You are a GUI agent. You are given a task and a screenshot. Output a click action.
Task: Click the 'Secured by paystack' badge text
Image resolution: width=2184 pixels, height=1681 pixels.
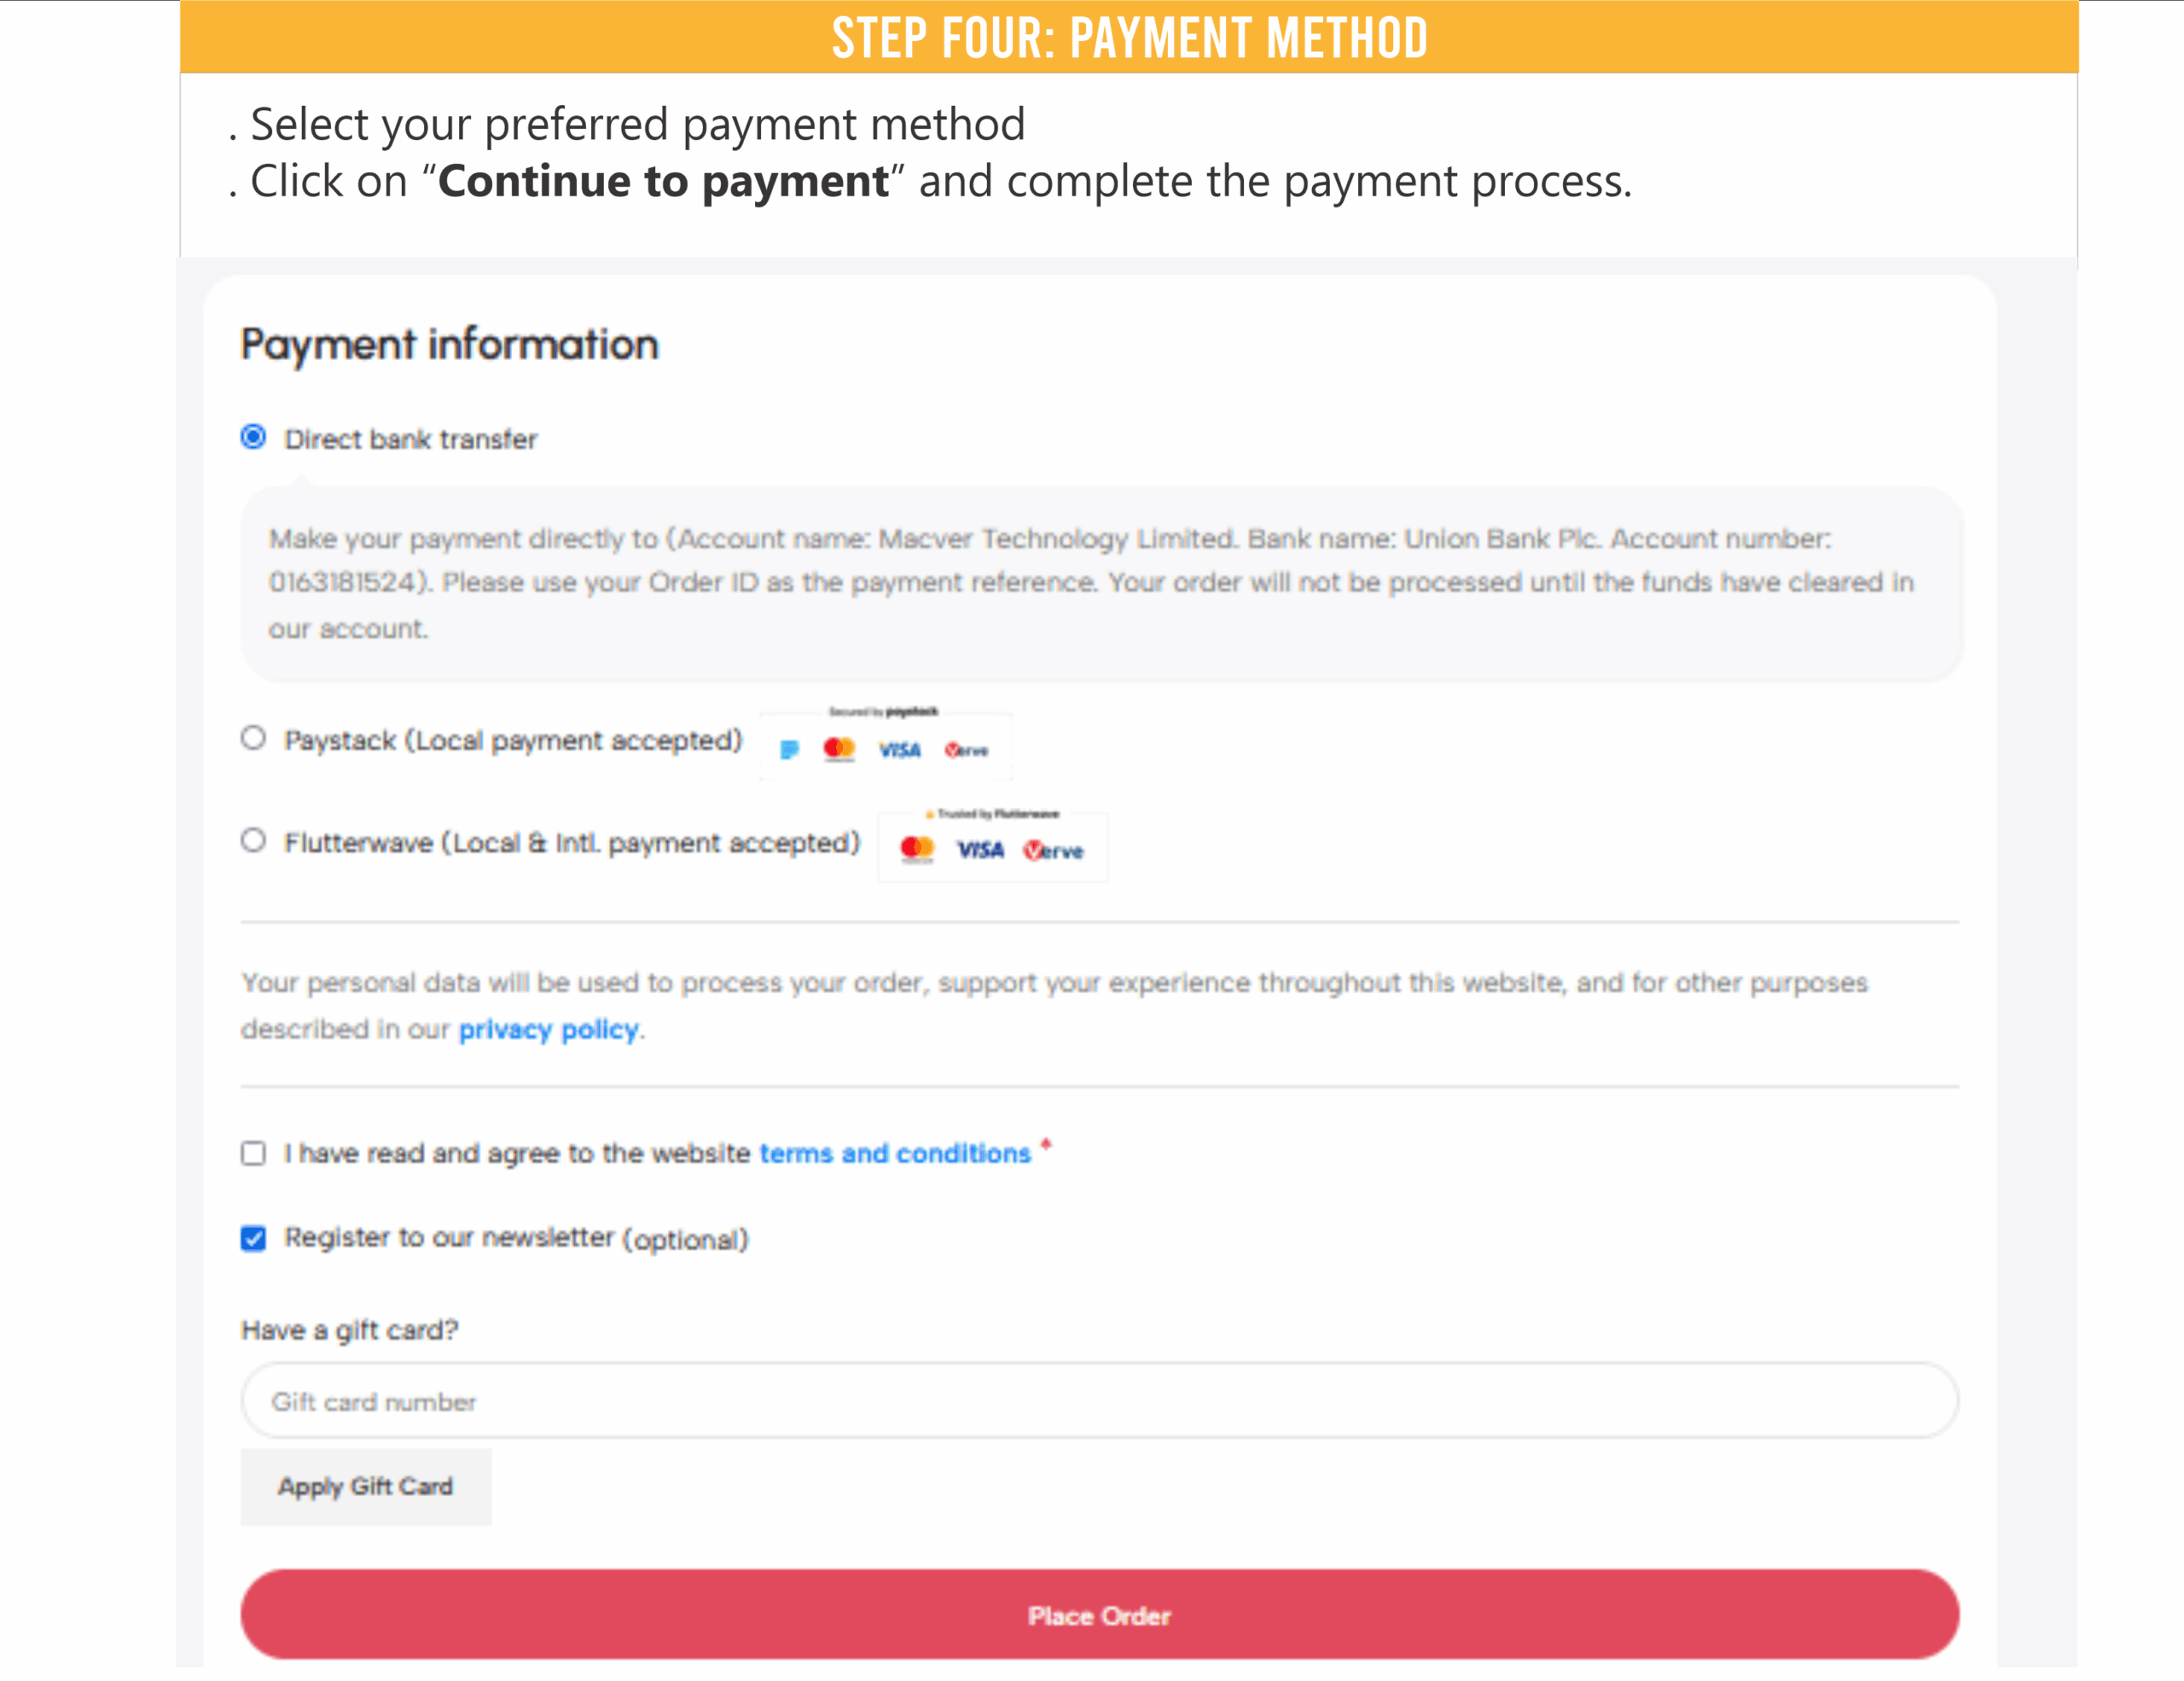click(883, 712)
